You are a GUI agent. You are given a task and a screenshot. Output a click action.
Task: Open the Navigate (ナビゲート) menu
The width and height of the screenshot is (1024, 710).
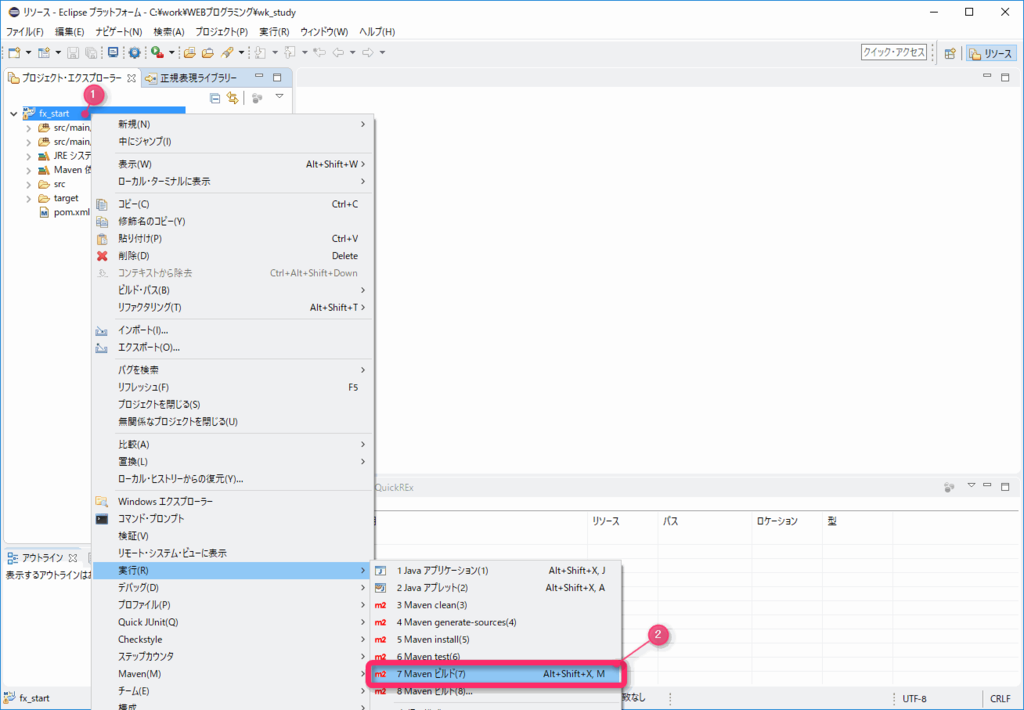(x=119, y=31)
